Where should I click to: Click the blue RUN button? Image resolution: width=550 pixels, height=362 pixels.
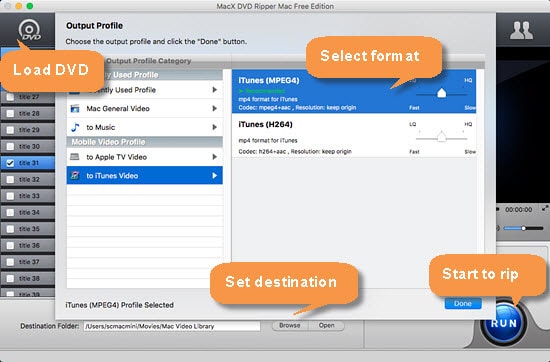504,323
